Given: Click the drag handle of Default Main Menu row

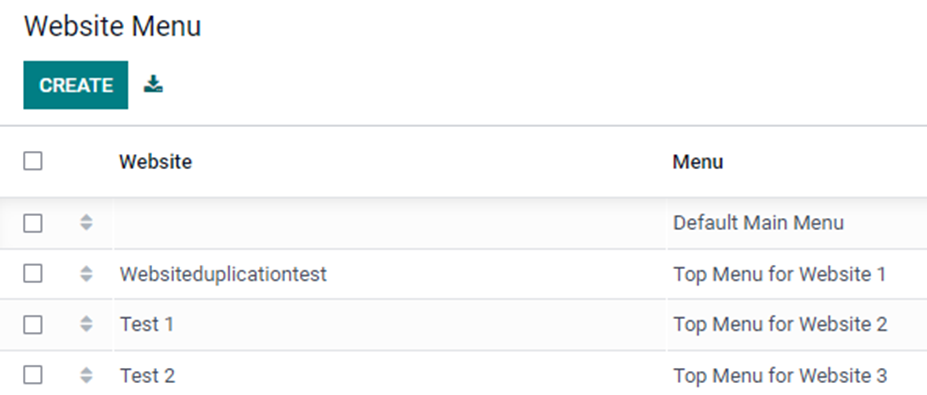Looking at the screenshot, I should point(86,223).
